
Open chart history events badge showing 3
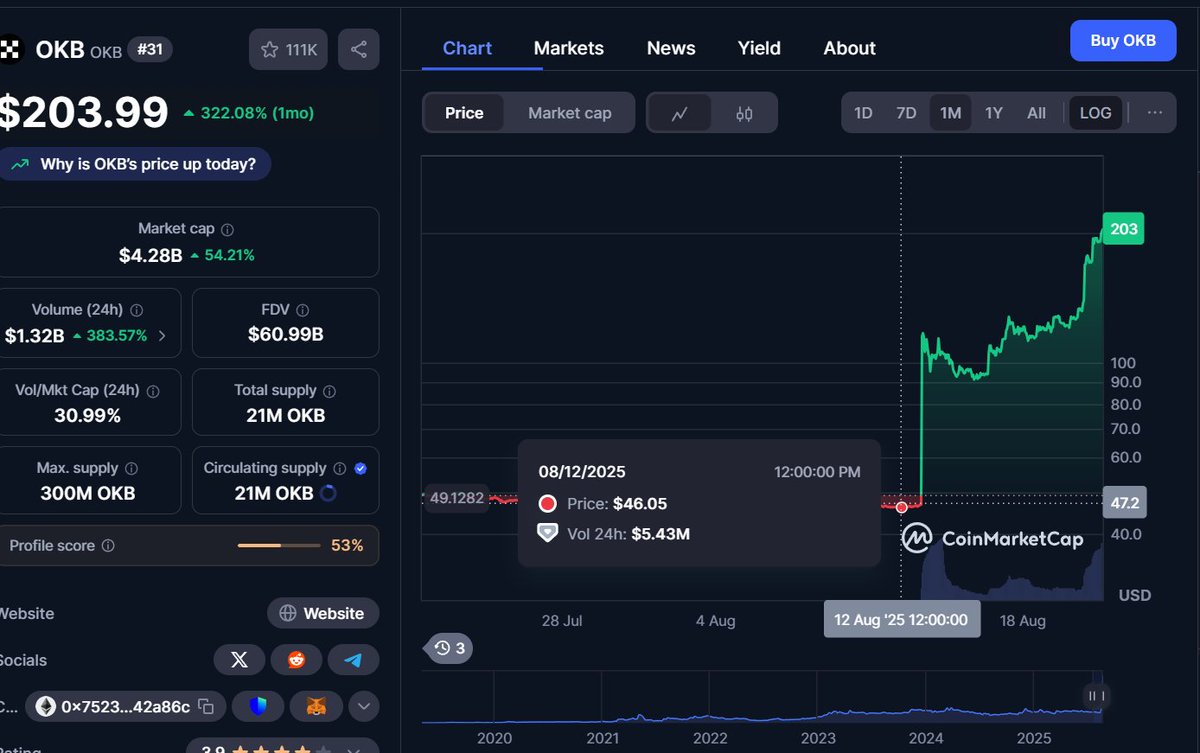coord(449,648)
